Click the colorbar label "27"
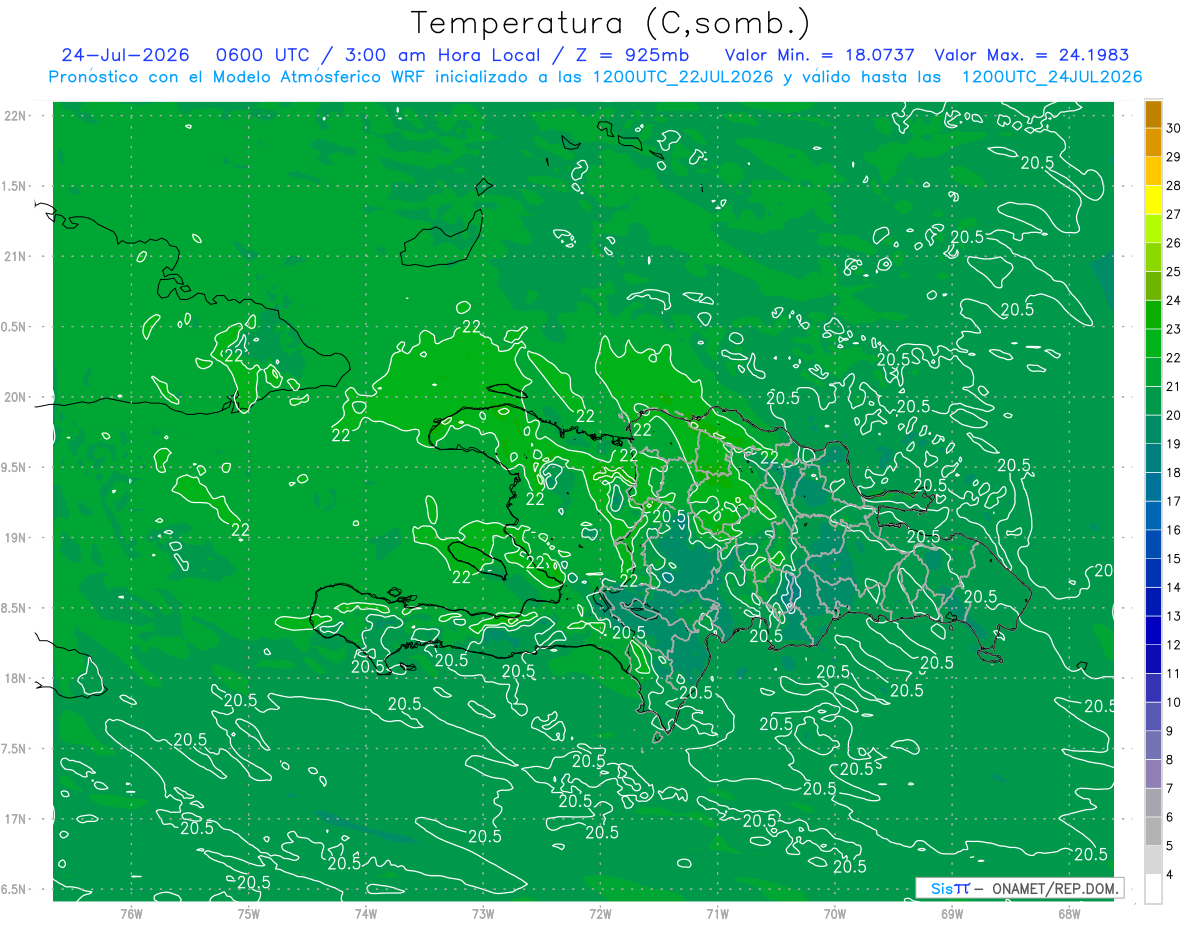1200x927 pixels. [x=1174, y=215]
